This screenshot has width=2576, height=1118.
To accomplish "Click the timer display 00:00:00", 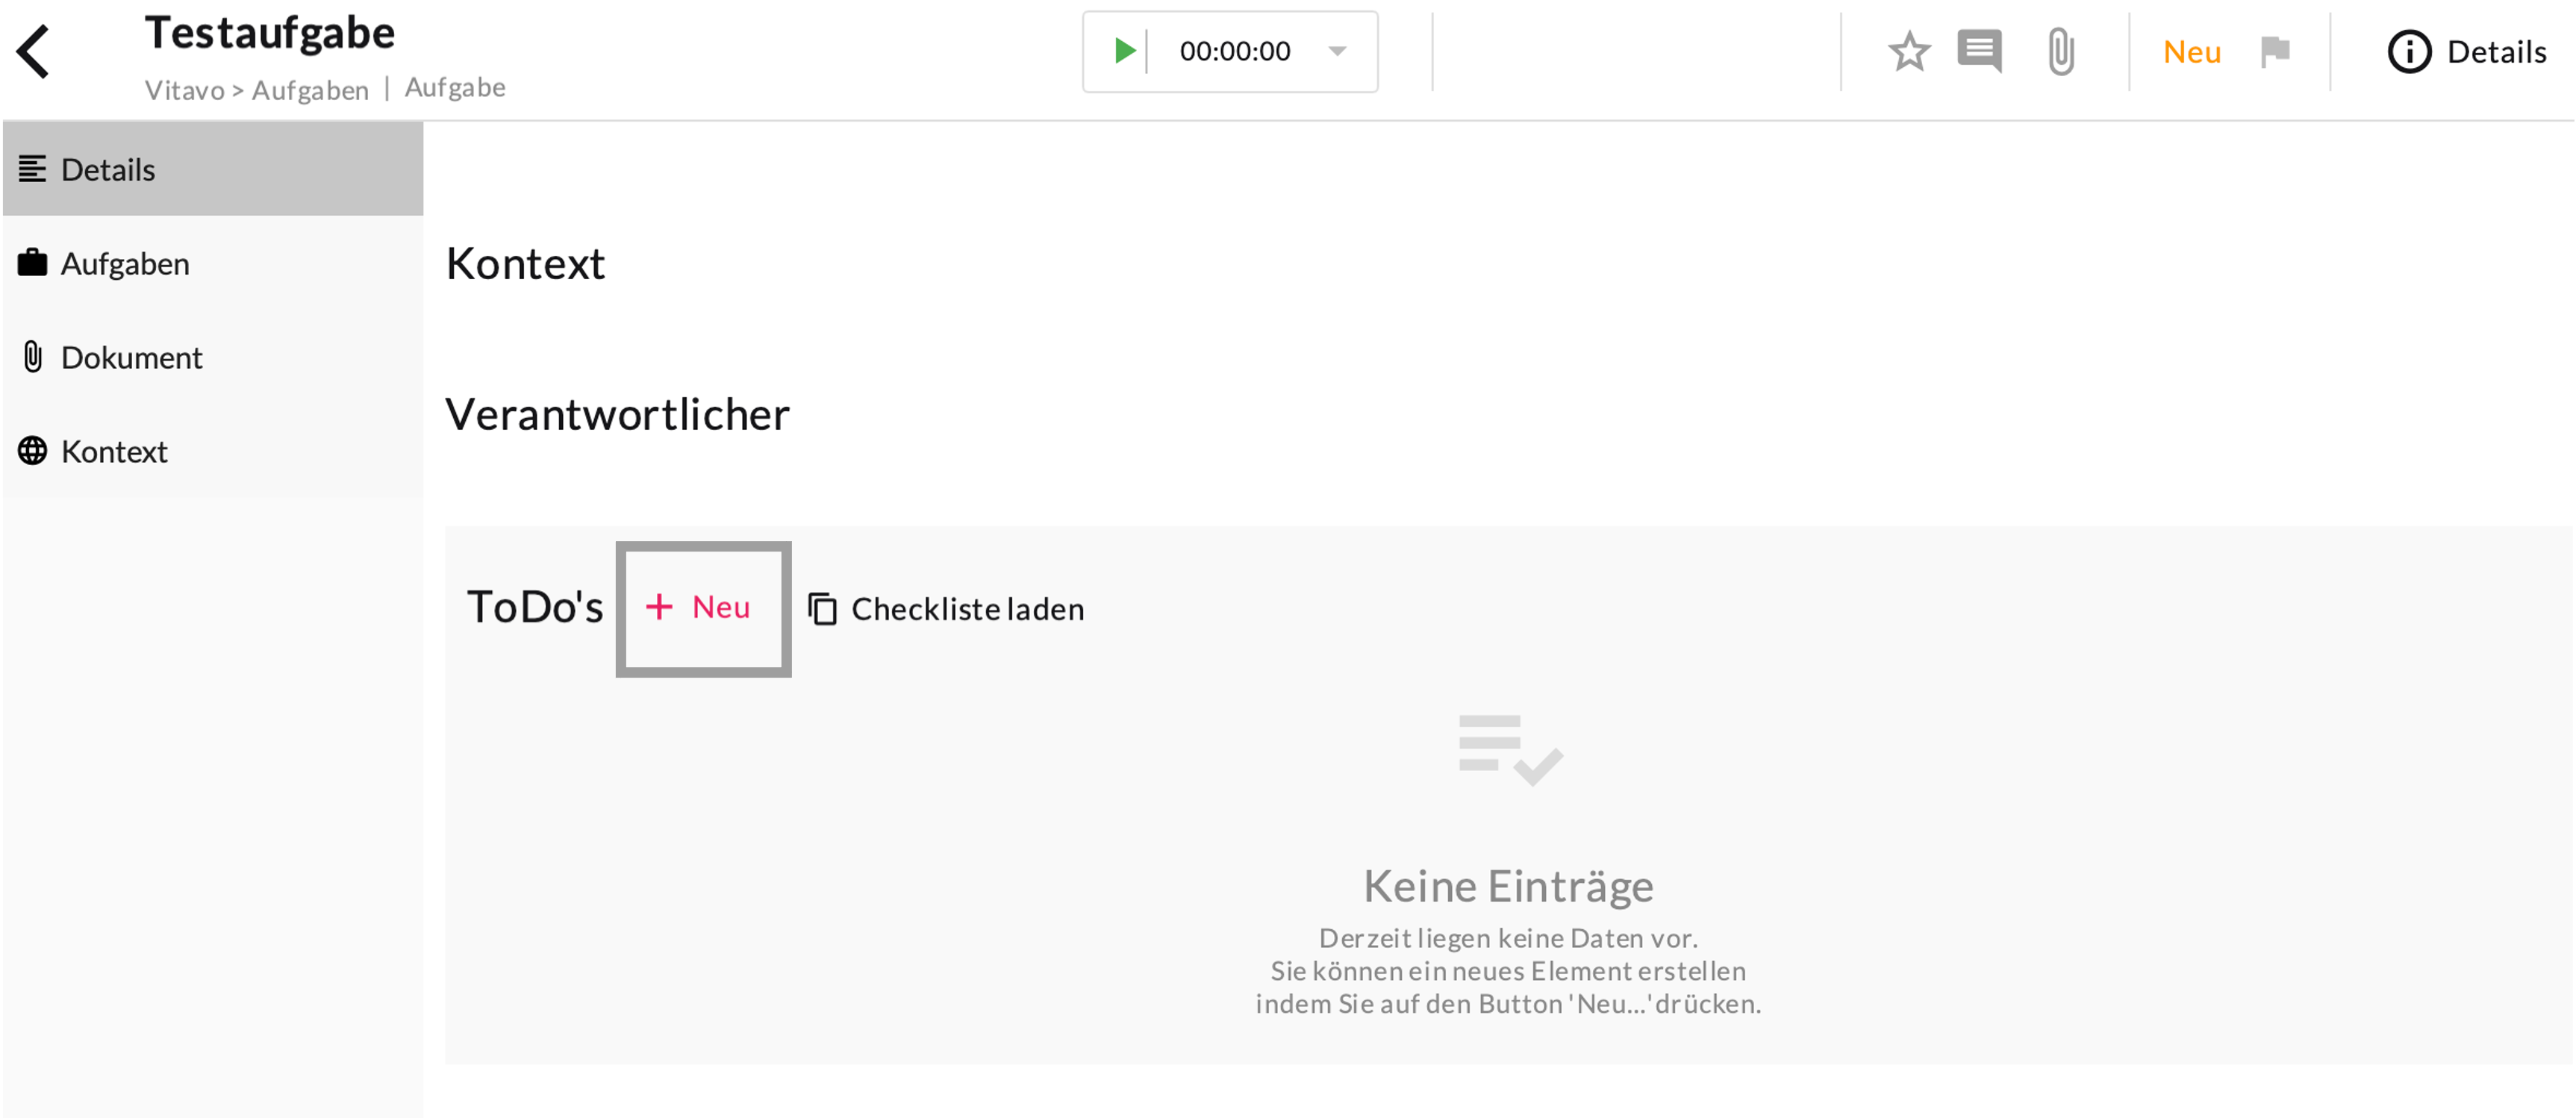I will (x=1235, y=51).
